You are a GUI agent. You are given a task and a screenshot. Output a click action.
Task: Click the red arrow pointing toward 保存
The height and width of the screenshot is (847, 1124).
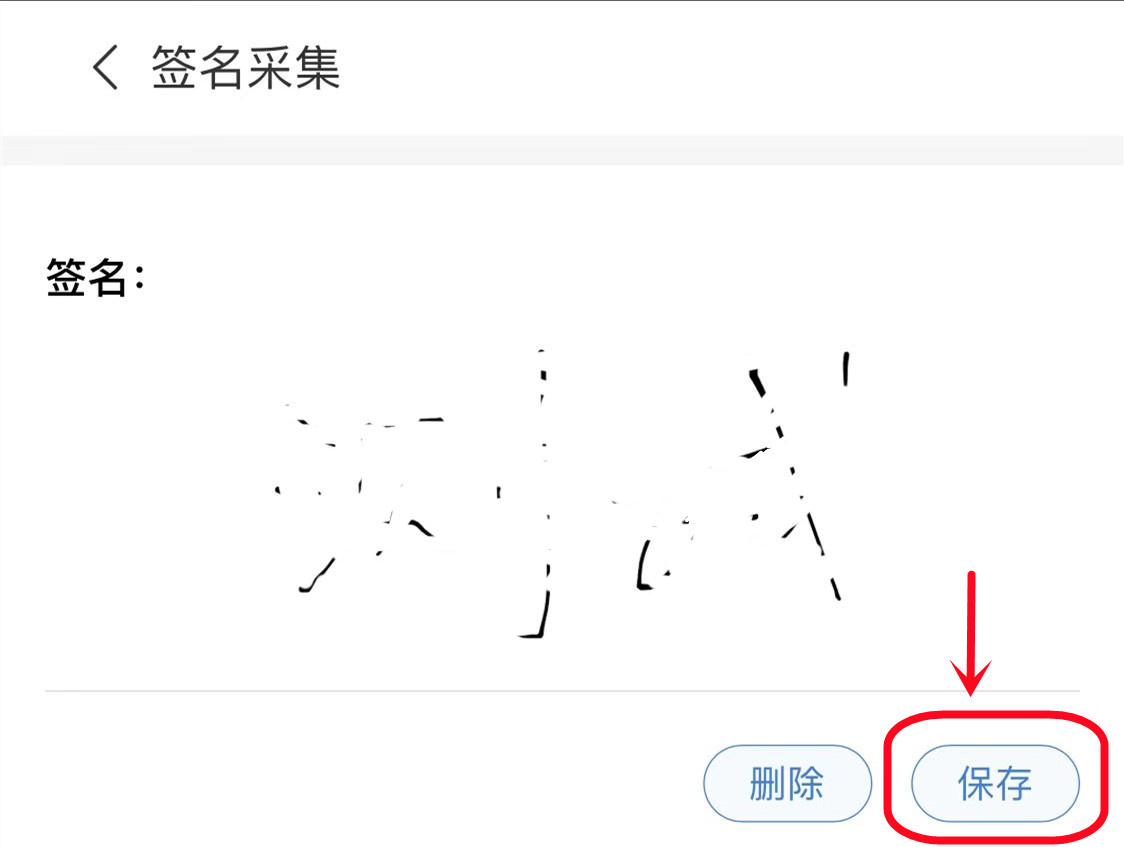coord(971,633)
